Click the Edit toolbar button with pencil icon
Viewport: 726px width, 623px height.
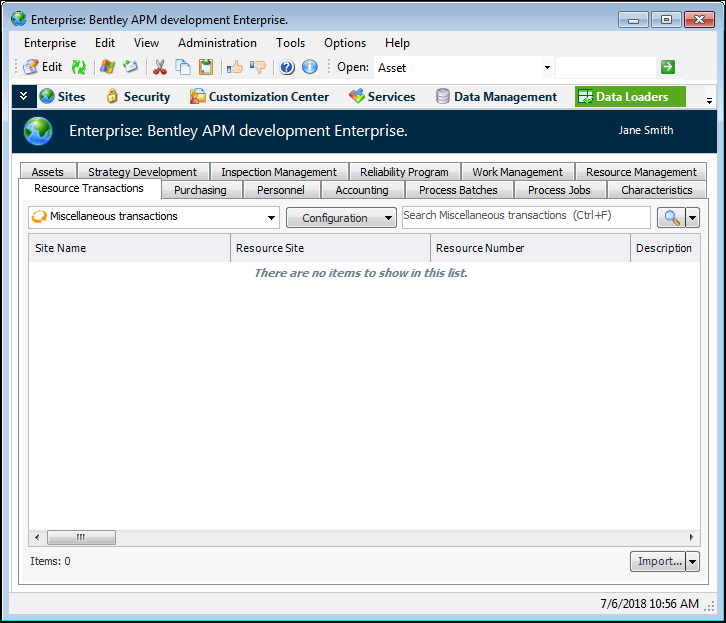[43, 67]
